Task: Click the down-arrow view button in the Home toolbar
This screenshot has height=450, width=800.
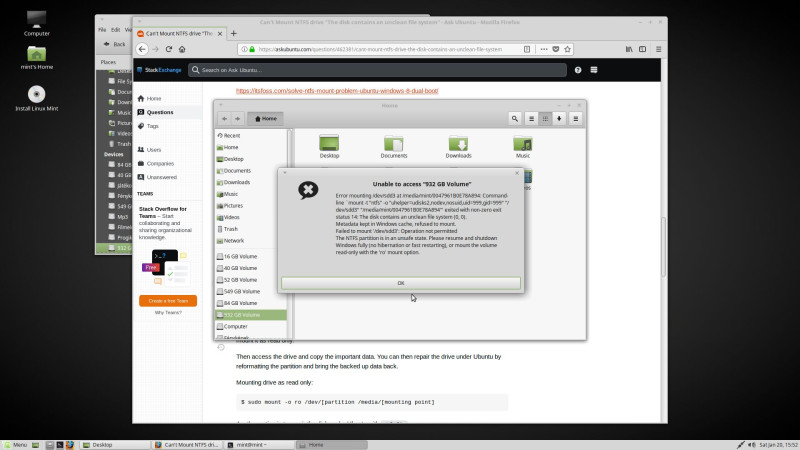Action: tap(559, 119)
